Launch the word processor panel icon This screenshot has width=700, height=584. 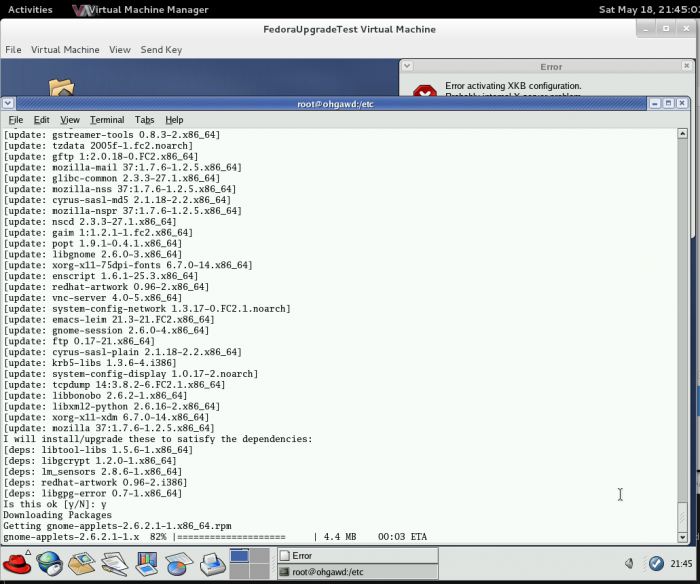click(115, 565)
